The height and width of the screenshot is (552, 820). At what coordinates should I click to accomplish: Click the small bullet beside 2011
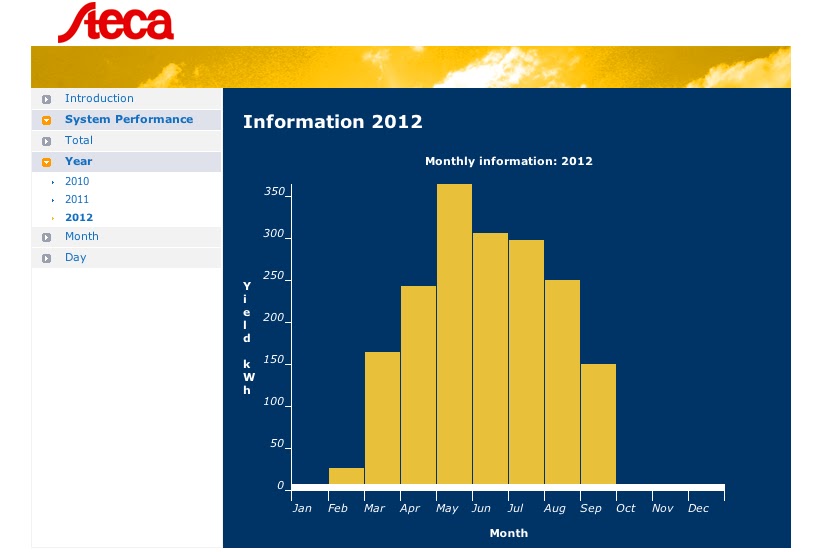click(53, 200)
